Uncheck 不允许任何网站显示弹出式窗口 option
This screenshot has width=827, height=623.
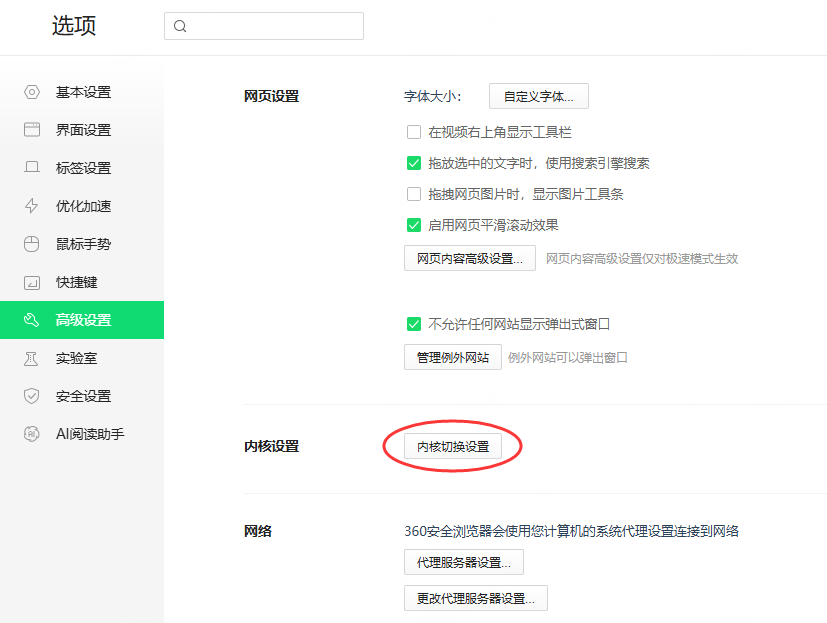pos(413,324)
